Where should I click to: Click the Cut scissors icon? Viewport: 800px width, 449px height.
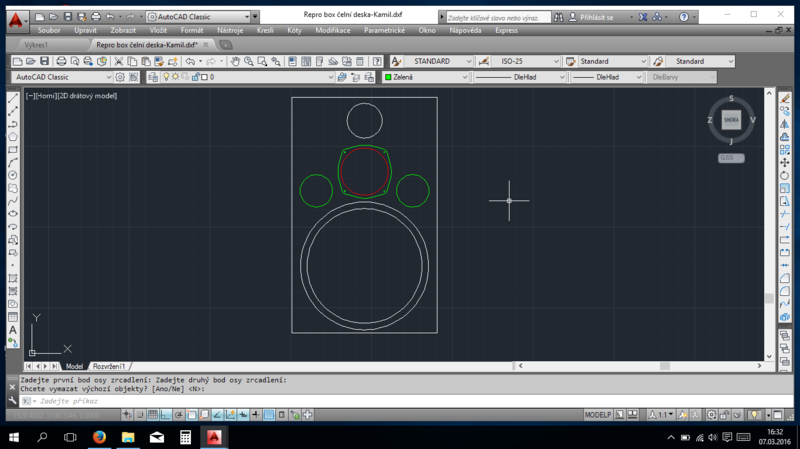[x=118, y=61]
